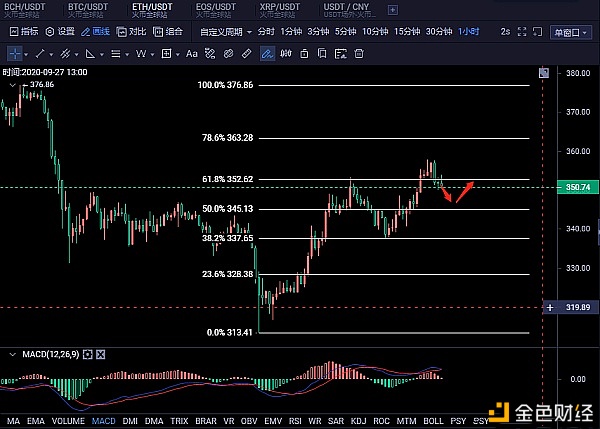
Task: Click the pop-out window icon
Action: (x=538, y=32)
